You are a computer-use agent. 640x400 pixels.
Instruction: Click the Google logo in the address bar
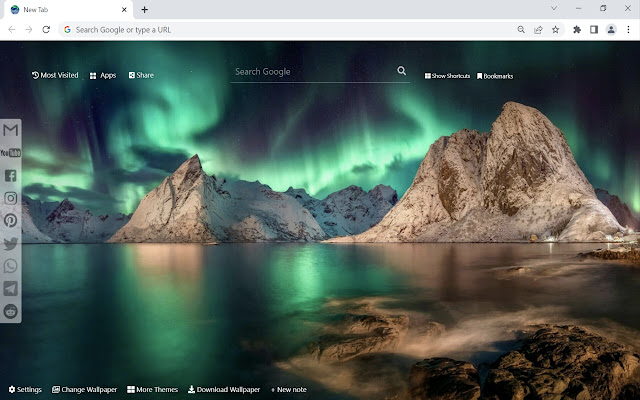click(x=67, y=29)
